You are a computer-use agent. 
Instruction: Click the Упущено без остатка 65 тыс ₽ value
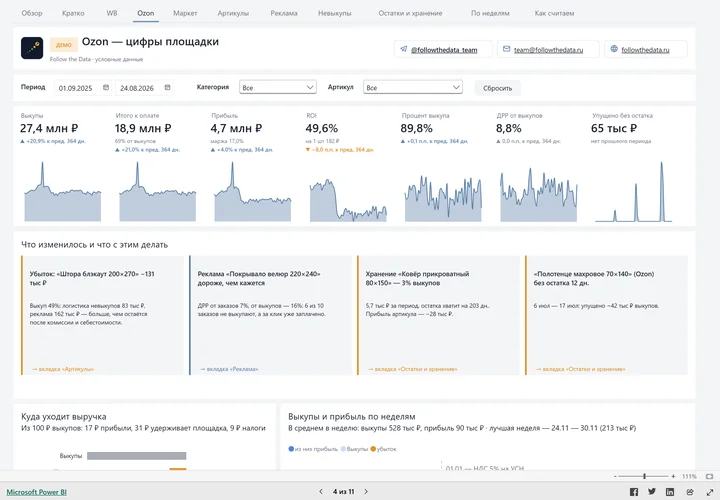point(614,128)
